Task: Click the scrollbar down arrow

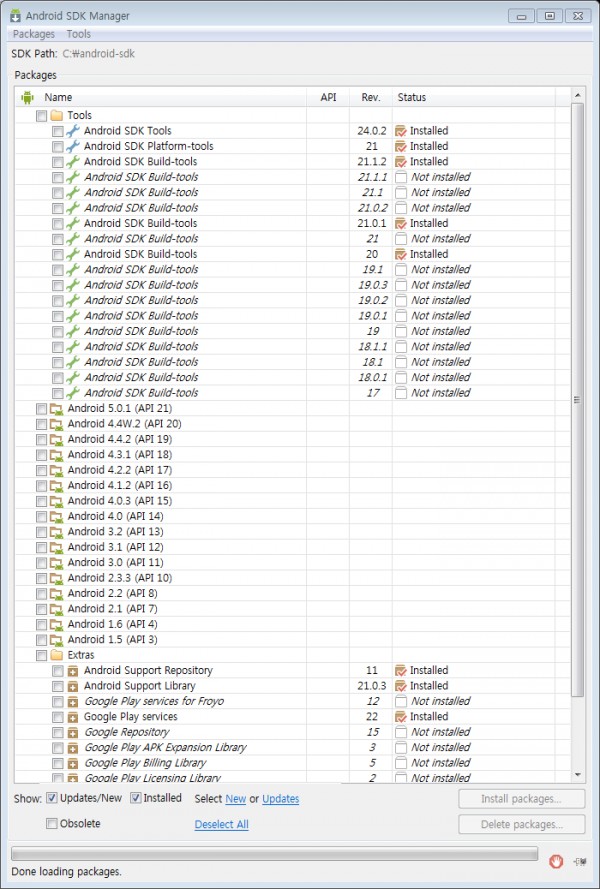Action: [577, 775]
